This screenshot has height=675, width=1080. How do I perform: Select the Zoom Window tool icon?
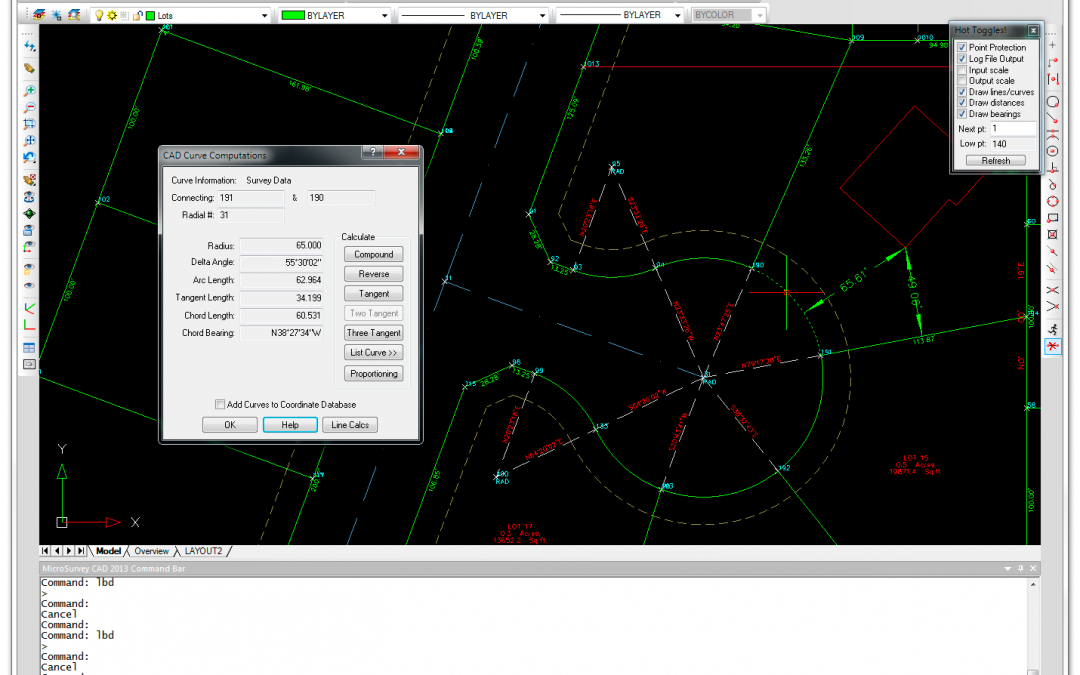click(30, 125)
